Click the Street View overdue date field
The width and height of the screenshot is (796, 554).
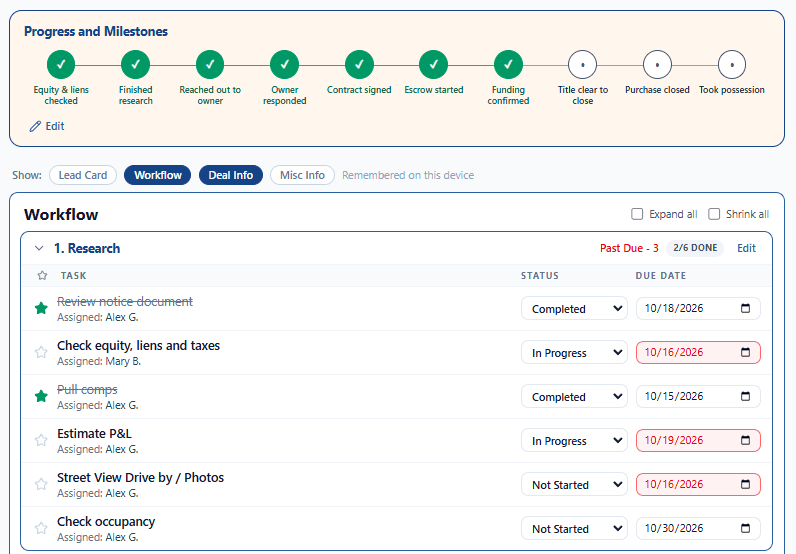(698, 484)
